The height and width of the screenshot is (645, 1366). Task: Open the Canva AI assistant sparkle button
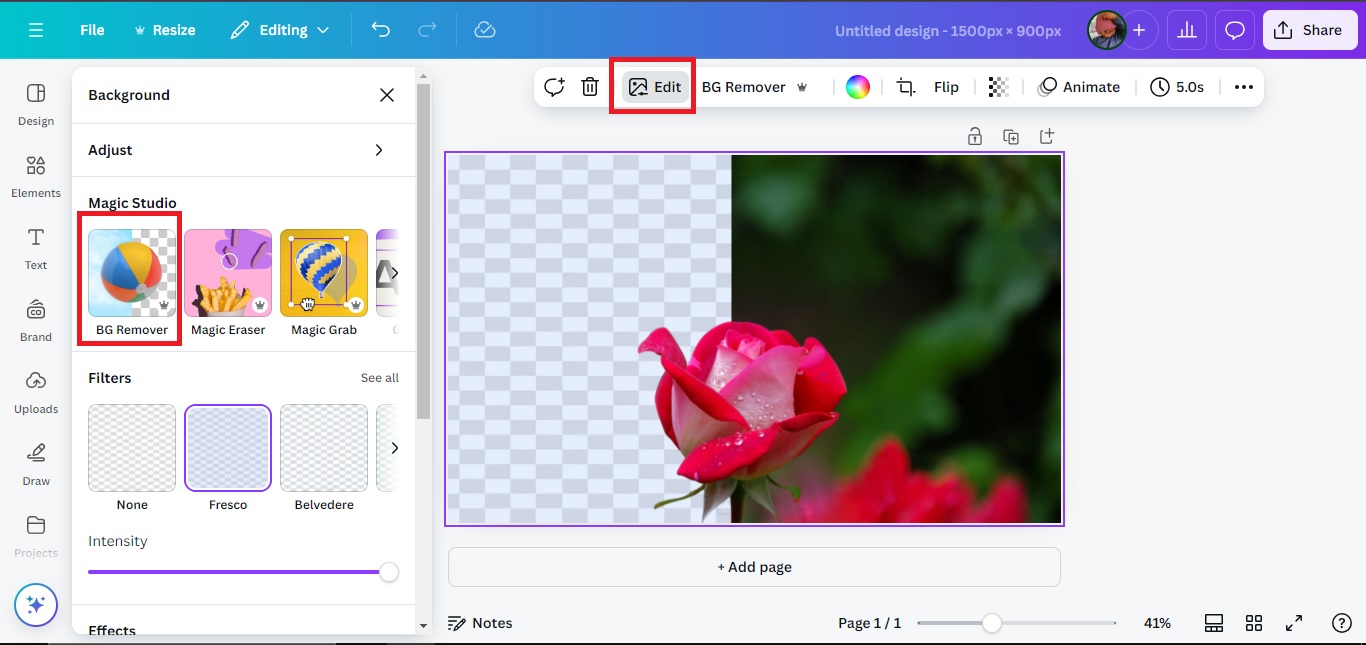36,604
